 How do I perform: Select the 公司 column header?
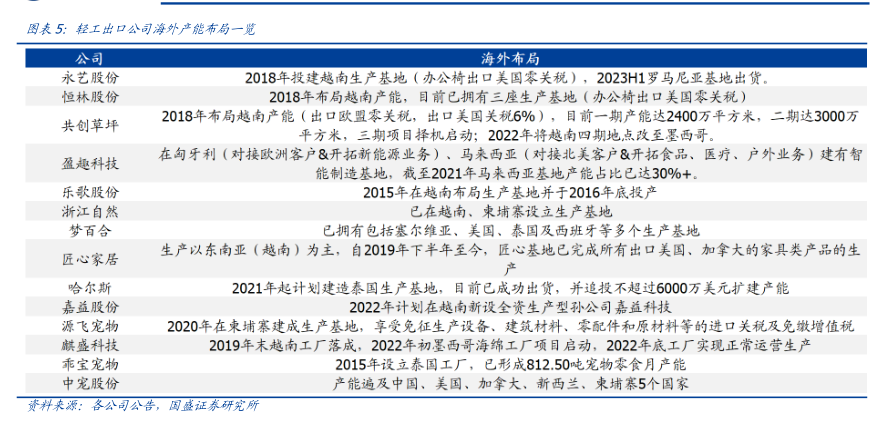(x=90, y=57)
